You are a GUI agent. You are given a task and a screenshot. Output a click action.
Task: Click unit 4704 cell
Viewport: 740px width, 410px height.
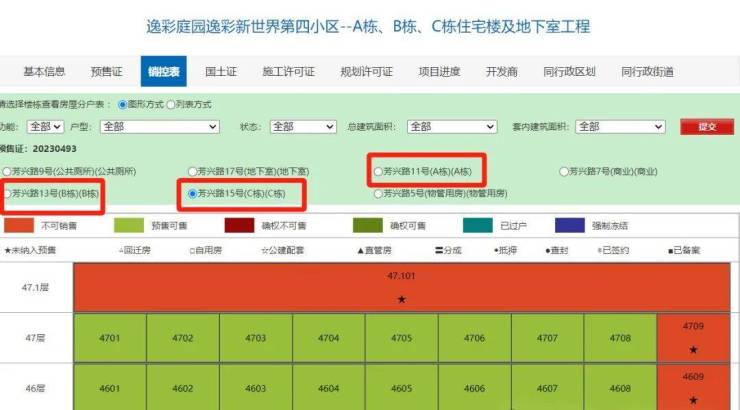(x=328, y=338)
